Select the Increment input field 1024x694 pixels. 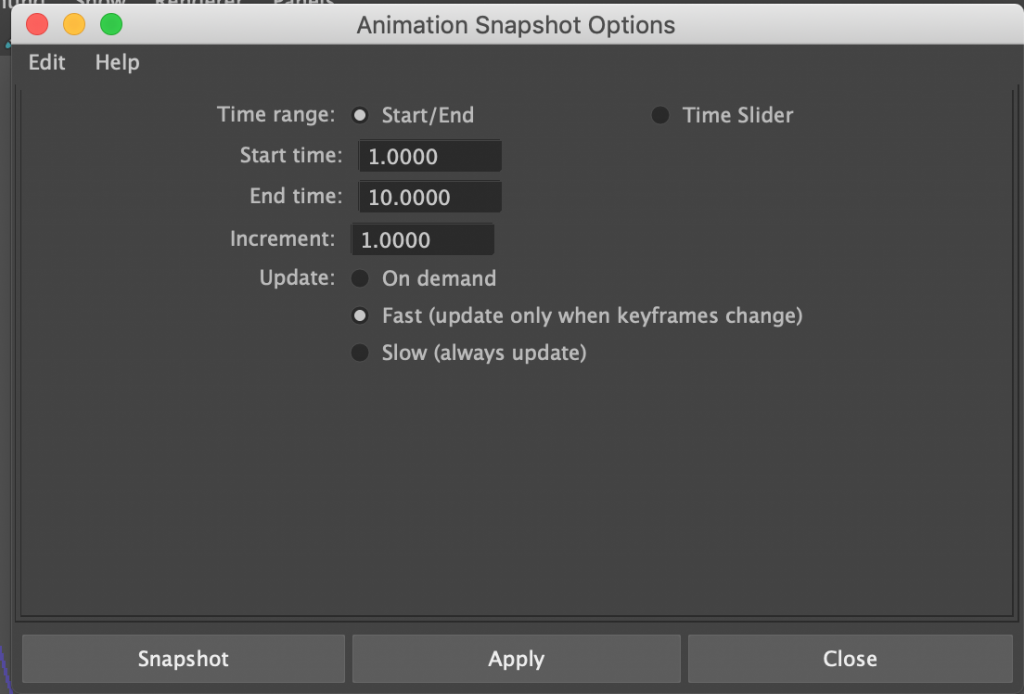tap(422, 239)
